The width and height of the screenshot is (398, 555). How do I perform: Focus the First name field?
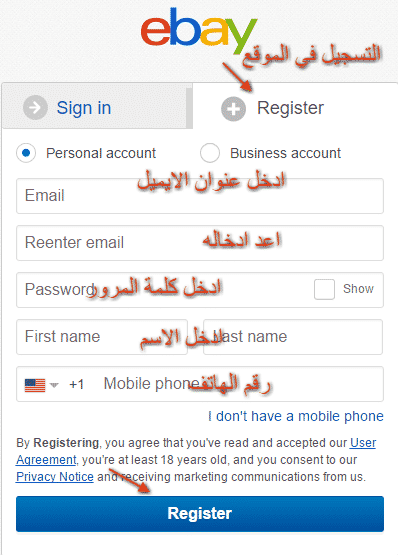(102, 337)
